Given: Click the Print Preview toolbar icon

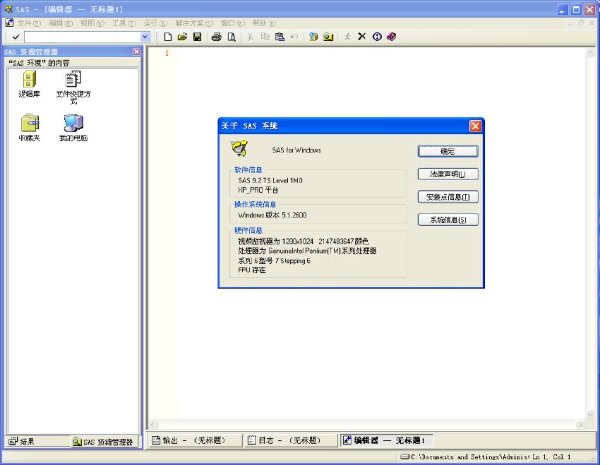Looking at the screenshot, I should click(x=232, y=37).
